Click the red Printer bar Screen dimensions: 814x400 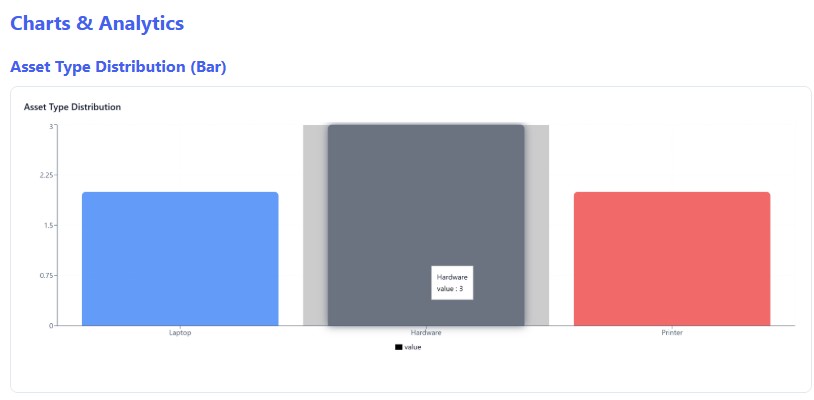click(672, 258)
